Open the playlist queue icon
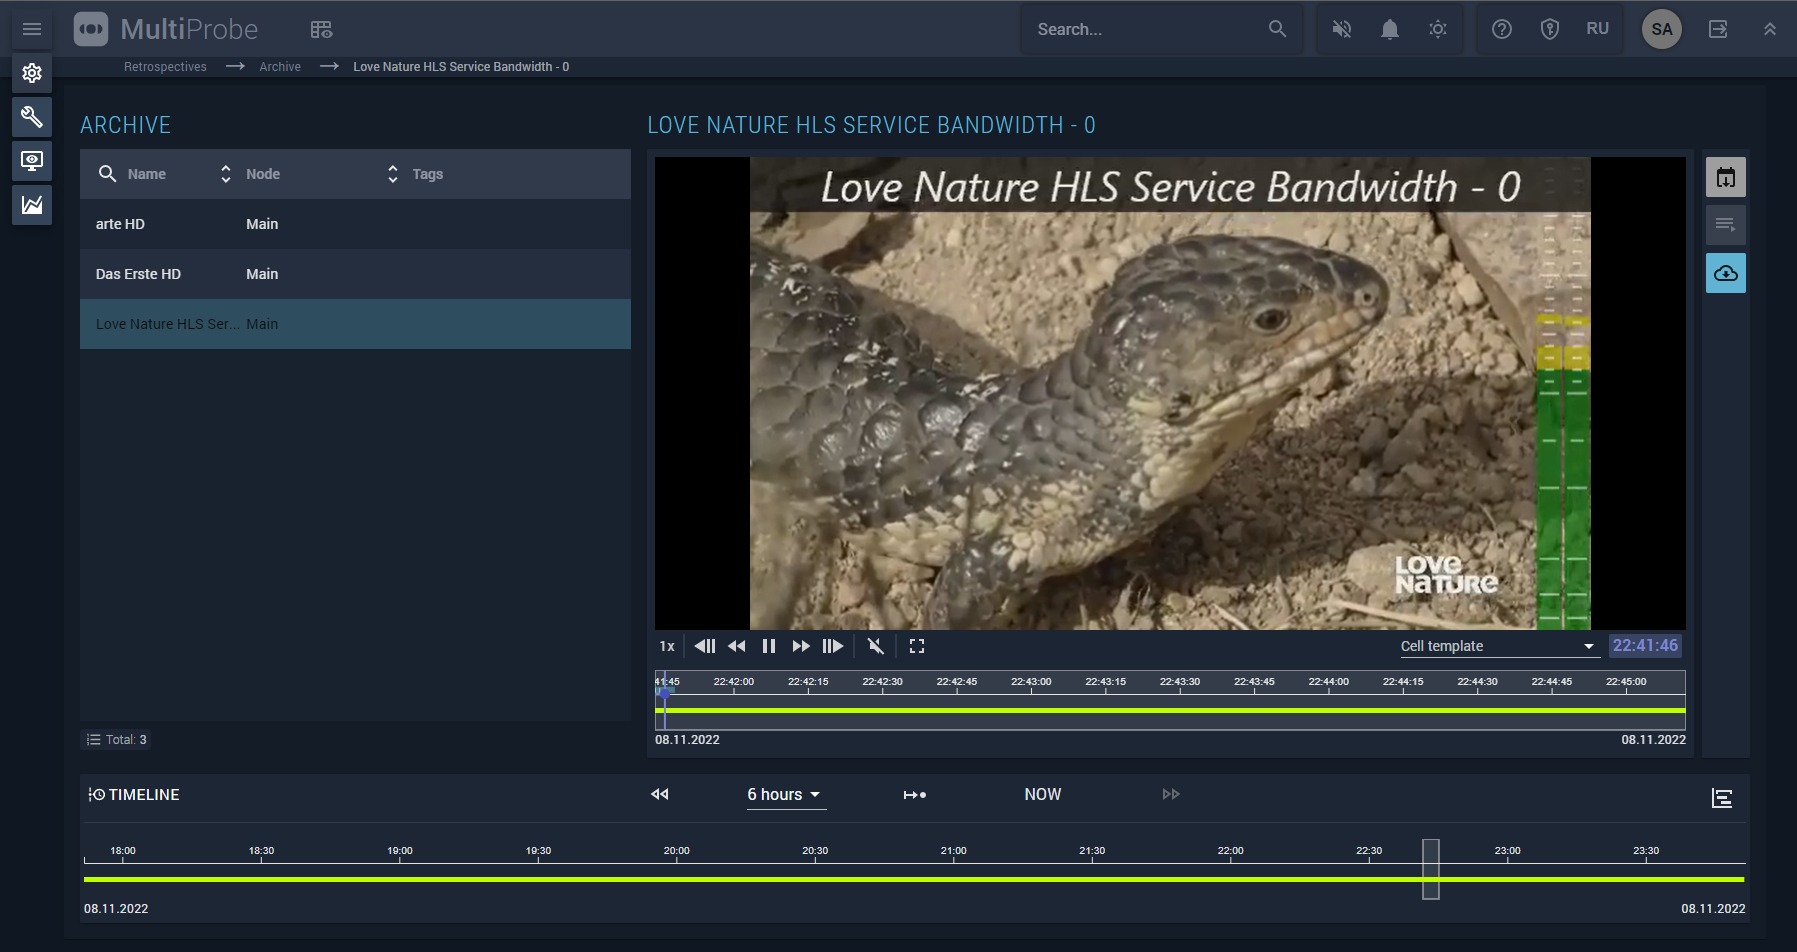The height and width of the screenshot is (952, 1797). click(1726, 225)
